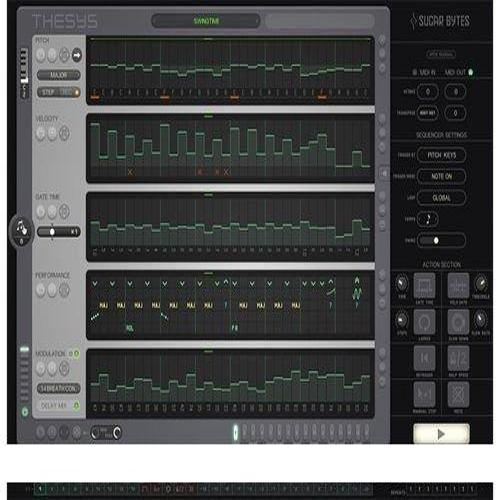Click the Gate Time action icon
500x500 pixels.
click(424, 285)
